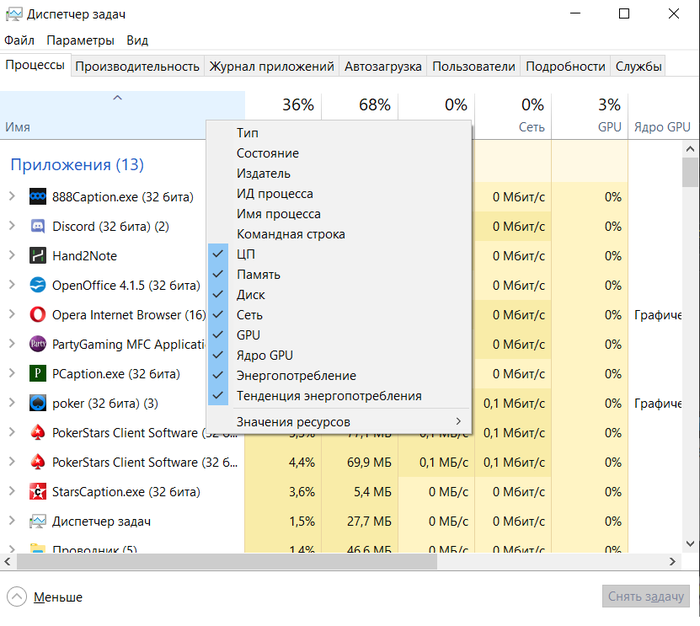The width and height of the screenshot is (700, 626).
Task: Switch to the Автозагрузка tab
Action: click(383, 67)
